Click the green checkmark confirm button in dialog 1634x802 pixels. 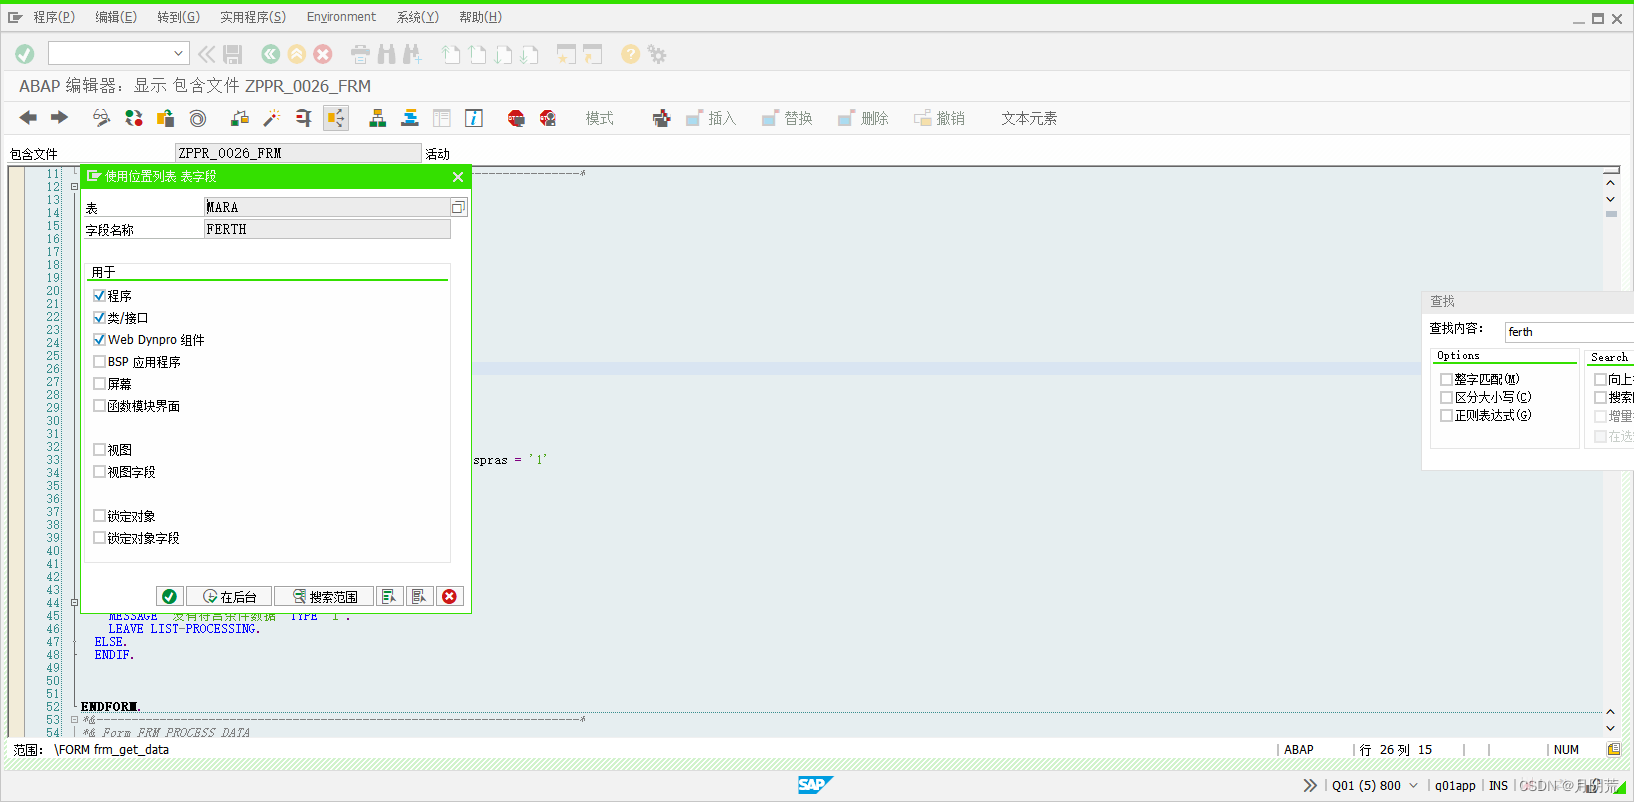pos(169,596)
